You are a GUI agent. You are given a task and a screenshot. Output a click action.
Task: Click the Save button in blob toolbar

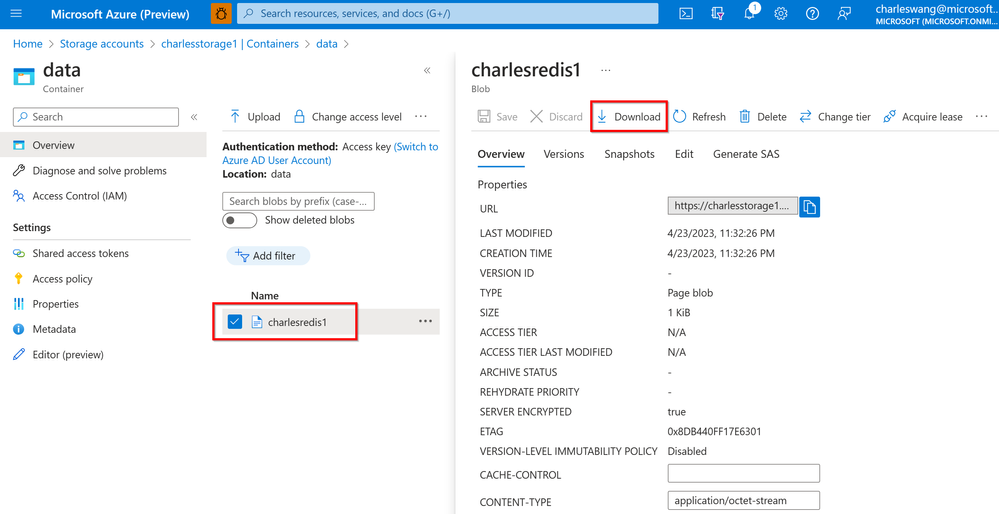tap(498, 117)
